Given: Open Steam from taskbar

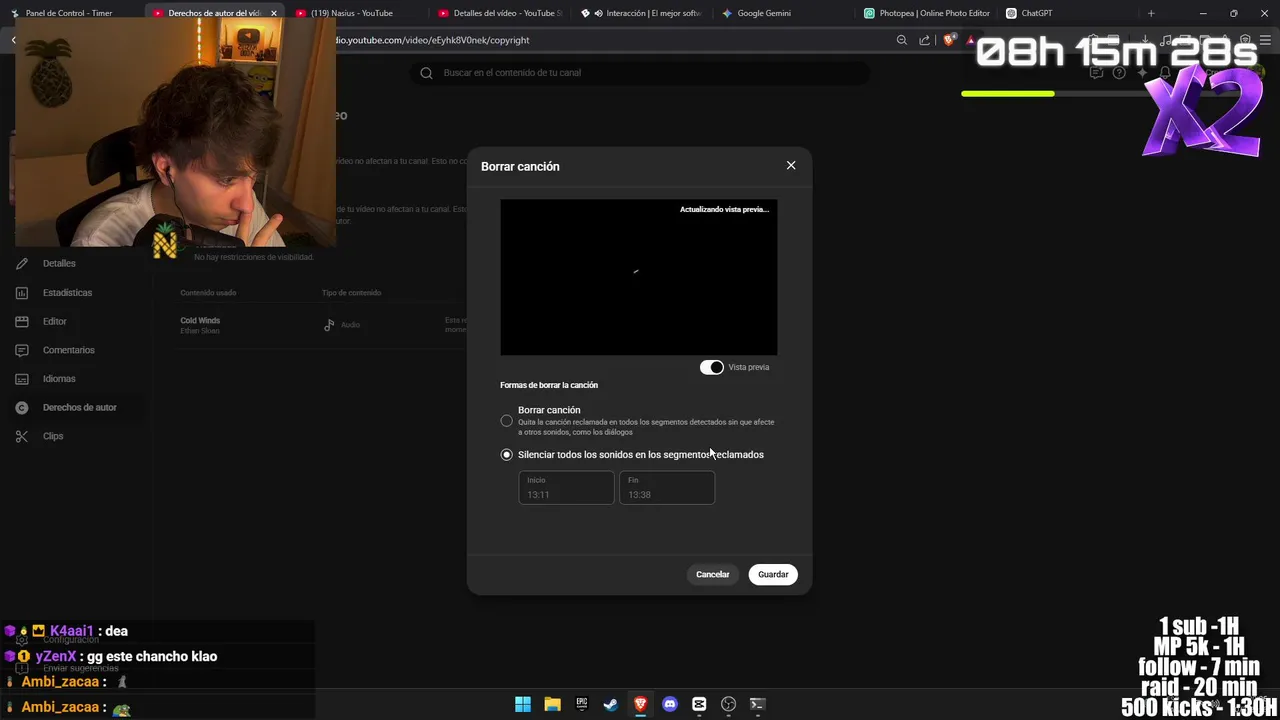Looking at the screenshot, I should 611,704.
